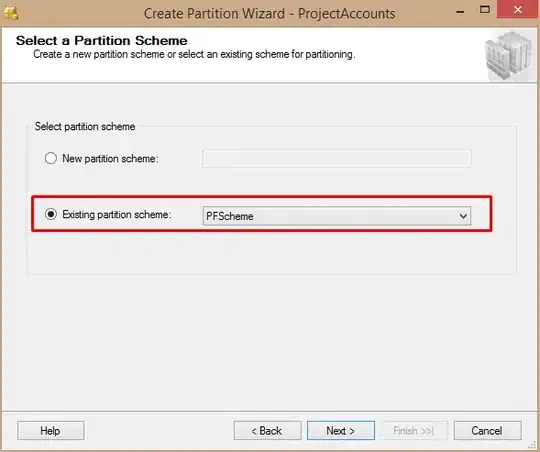Click the wizard title in the title bar
Image resolution: width=540 pixels, height=452 pixels.
click(269, 14)
